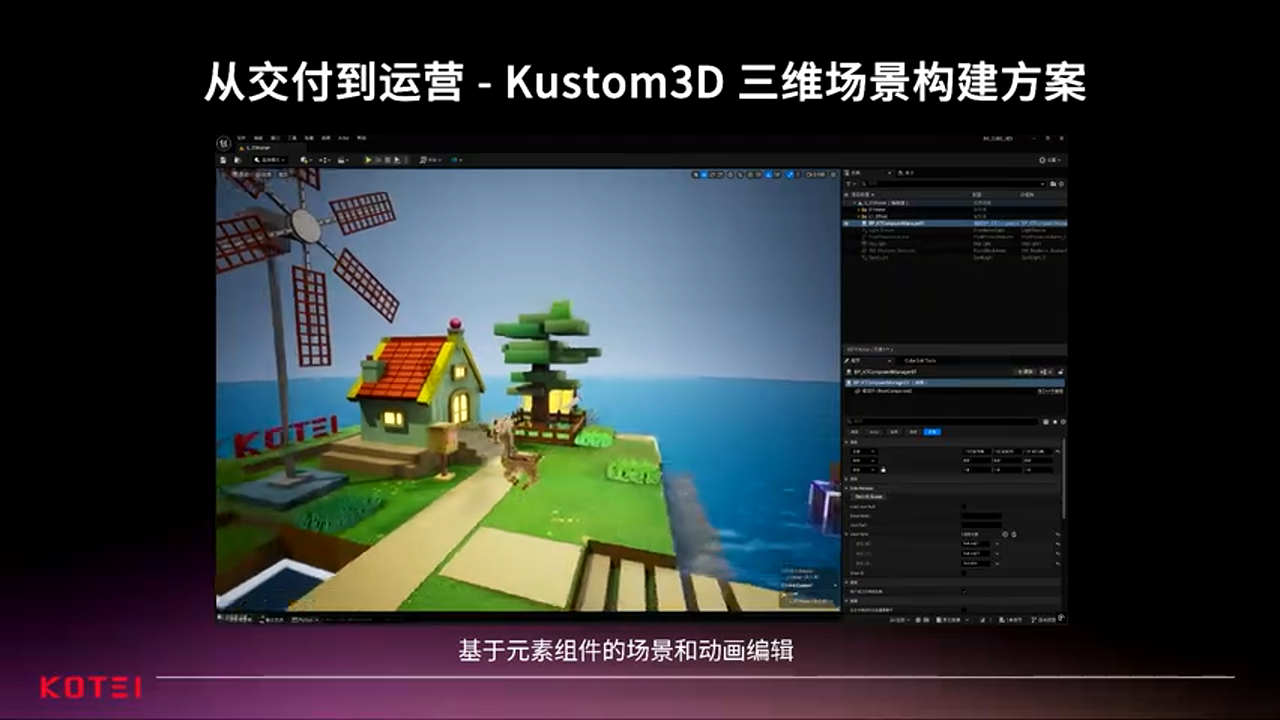
Task: Open the Outliner filter funnel icon
Action: pyautogui.click(x=849, y=183)
